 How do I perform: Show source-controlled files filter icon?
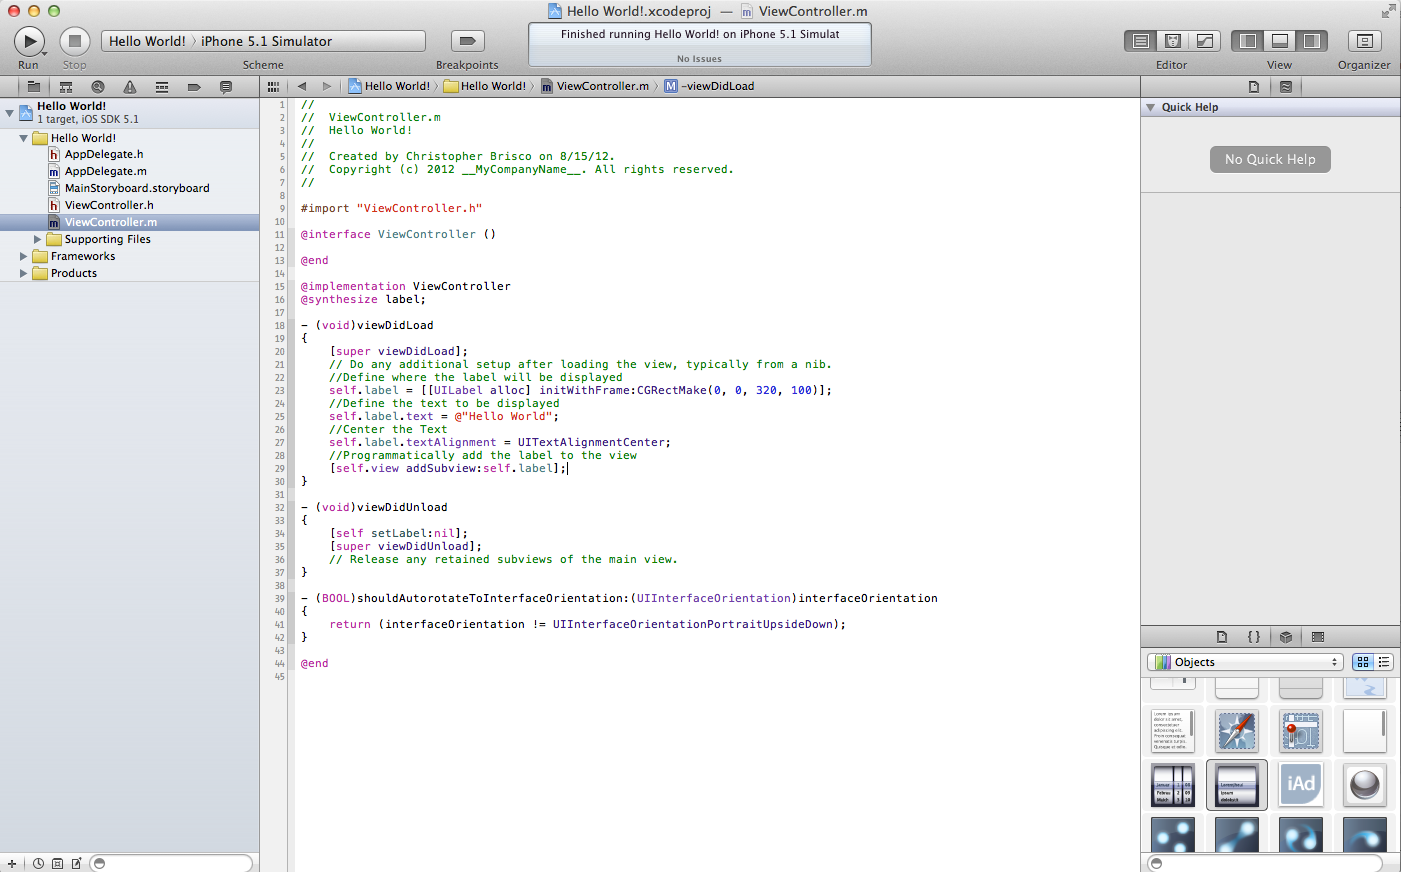(57, 863)
